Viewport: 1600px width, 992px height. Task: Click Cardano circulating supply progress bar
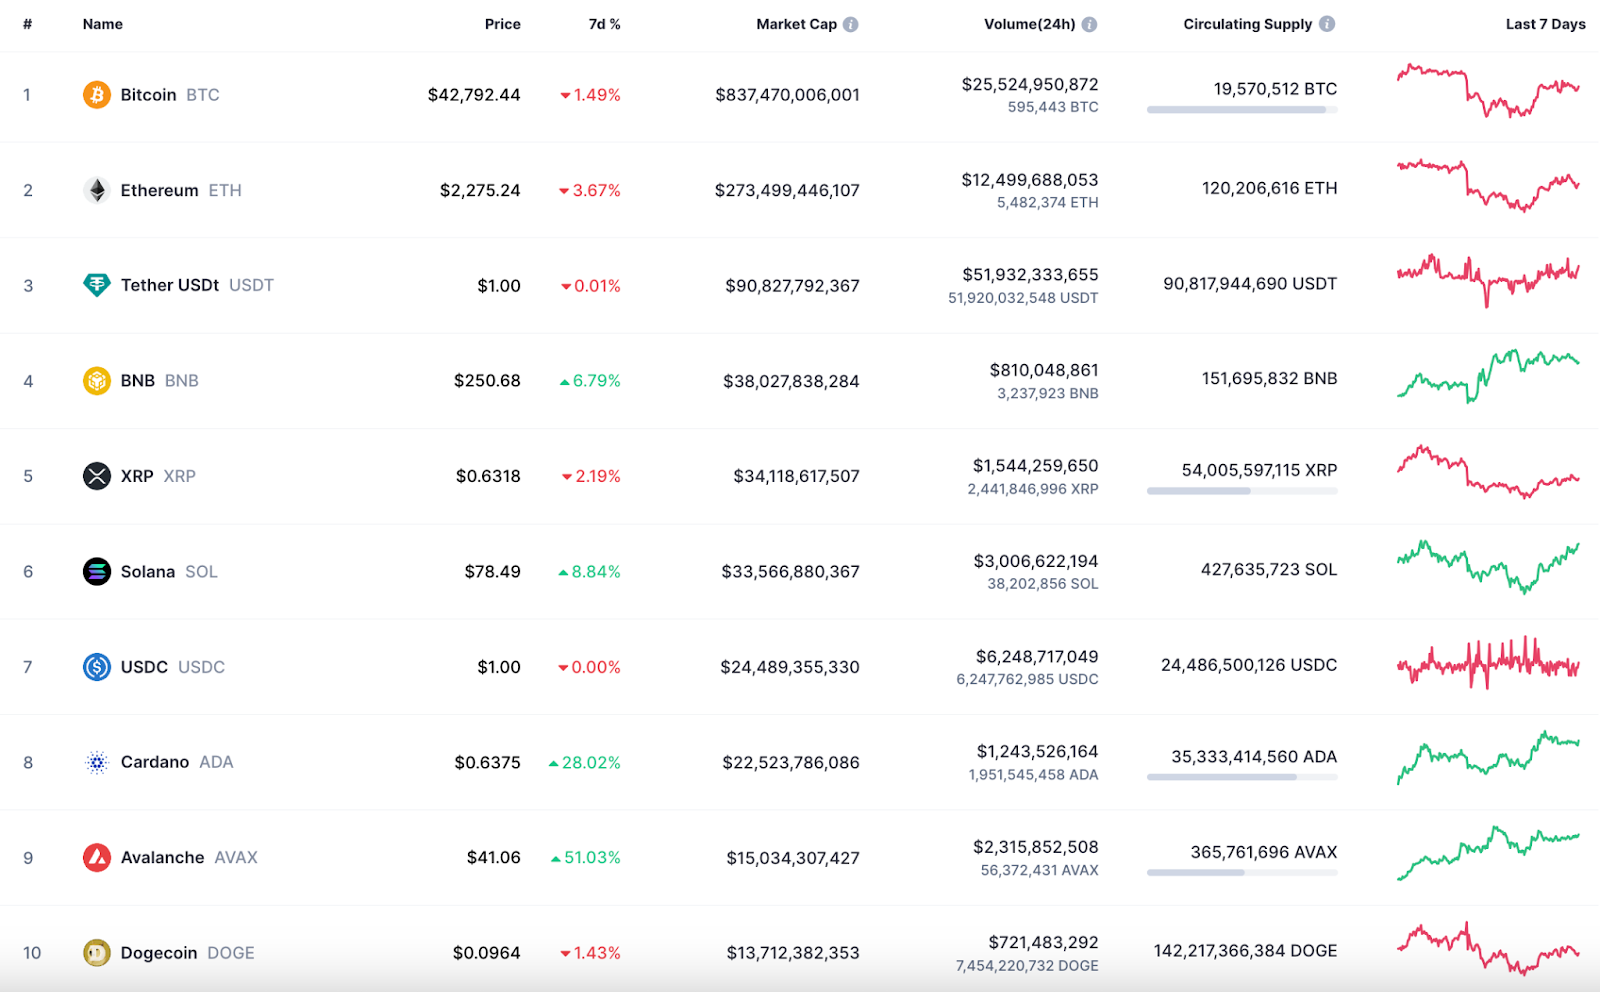pos(1242,777)
